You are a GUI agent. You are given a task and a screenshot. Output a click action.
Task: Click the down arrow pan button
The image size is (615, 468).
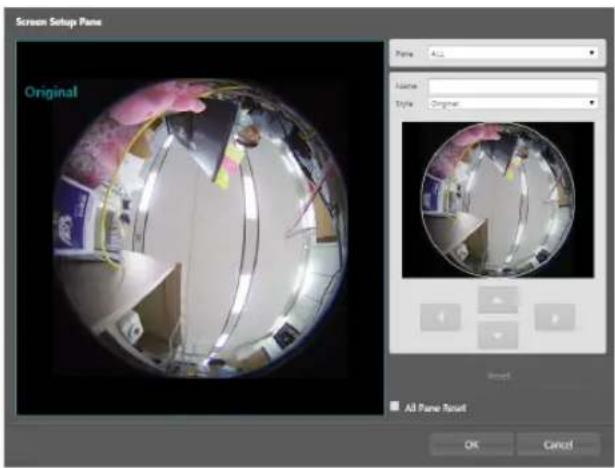498,335
